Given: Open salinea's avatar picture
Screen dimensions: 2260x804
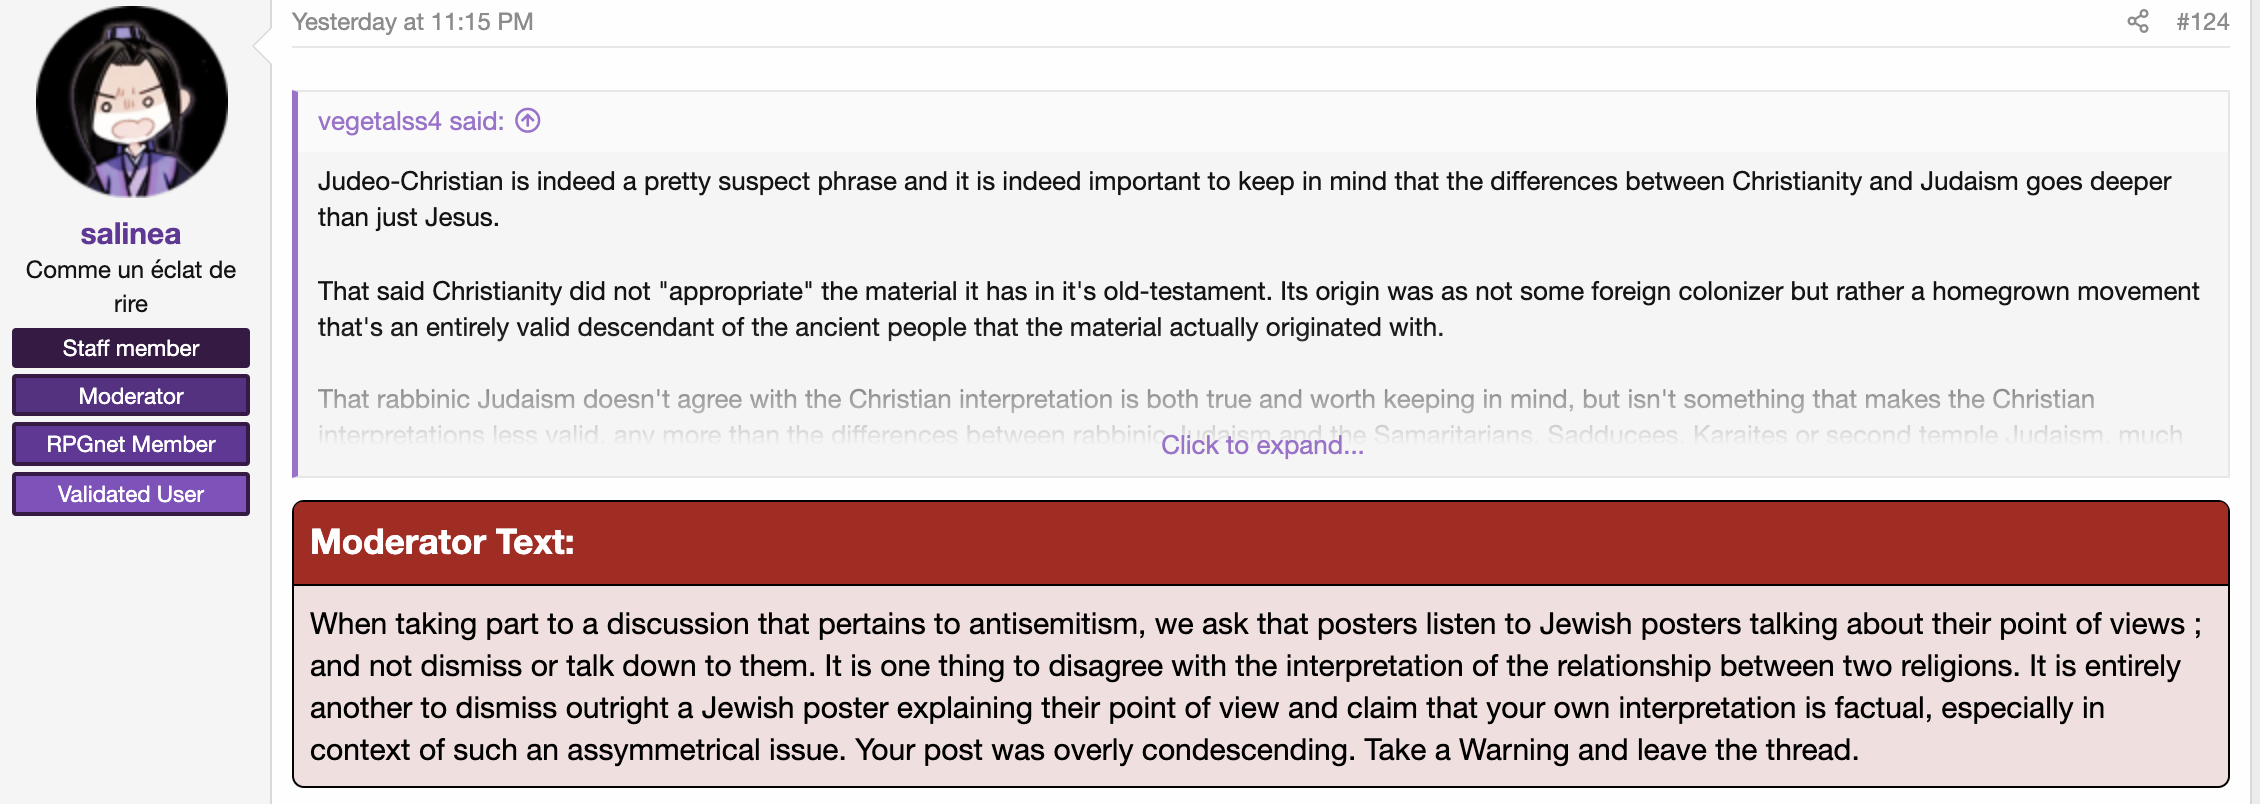Looking at the screenshot, I should point(131,102).
